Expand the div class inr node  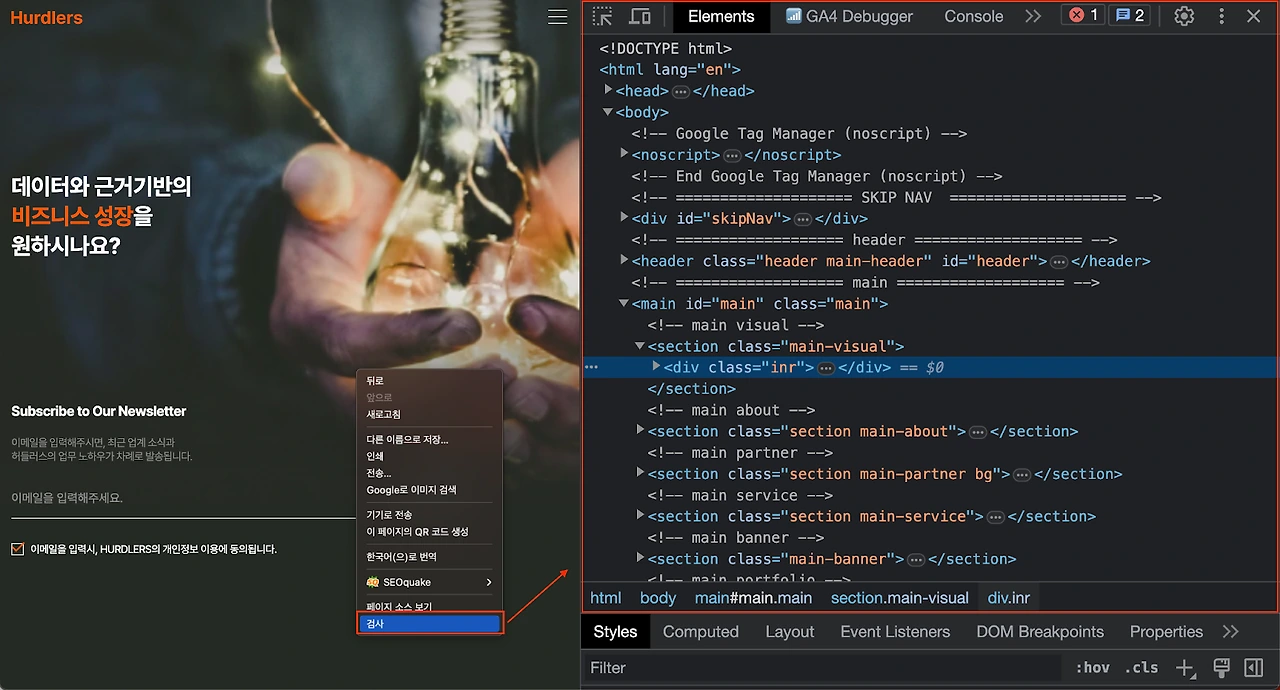pyautogui.click(x=656, y=367)
